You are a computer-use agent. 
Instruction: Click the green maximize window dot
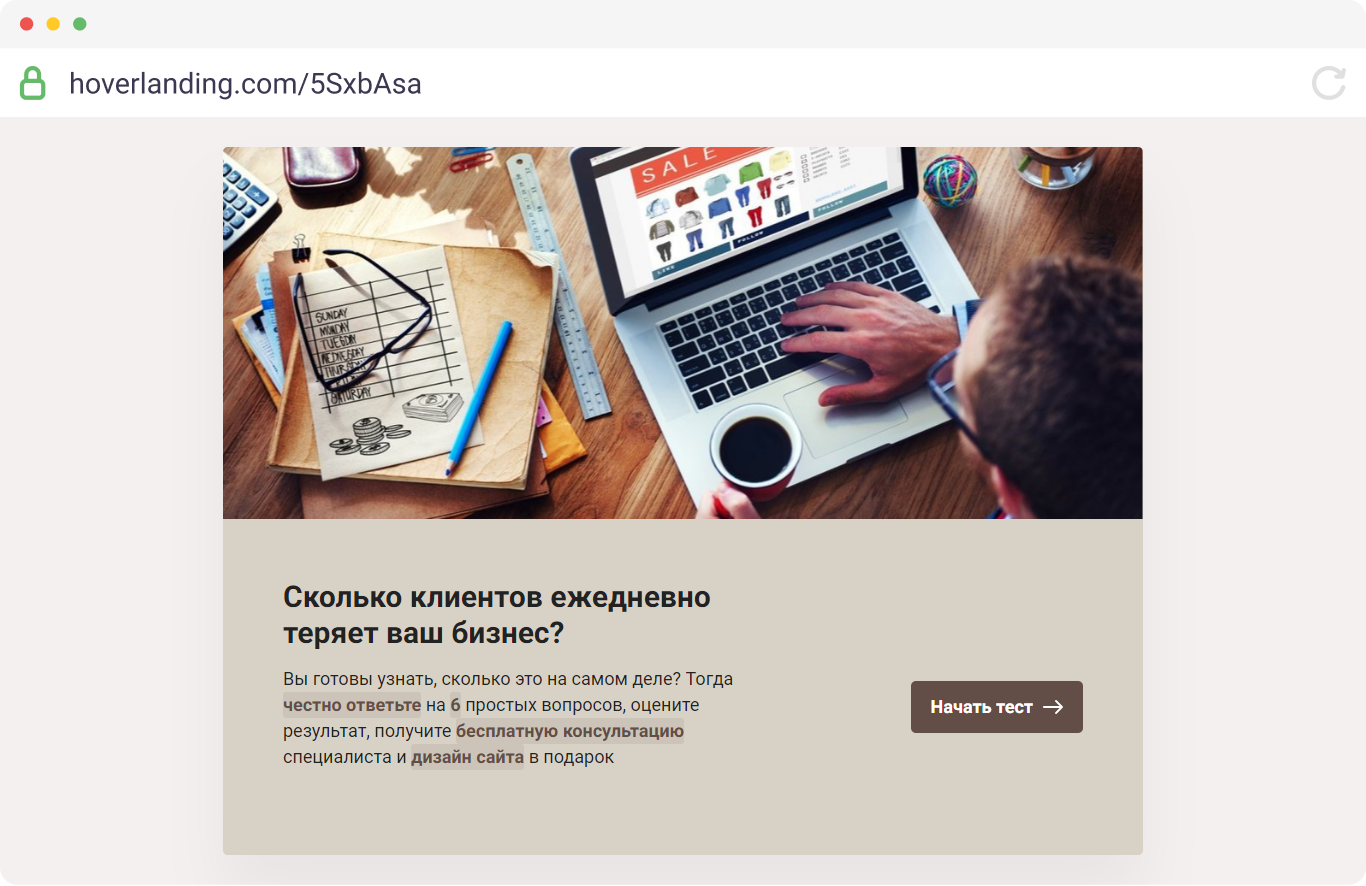click(80, 24)
